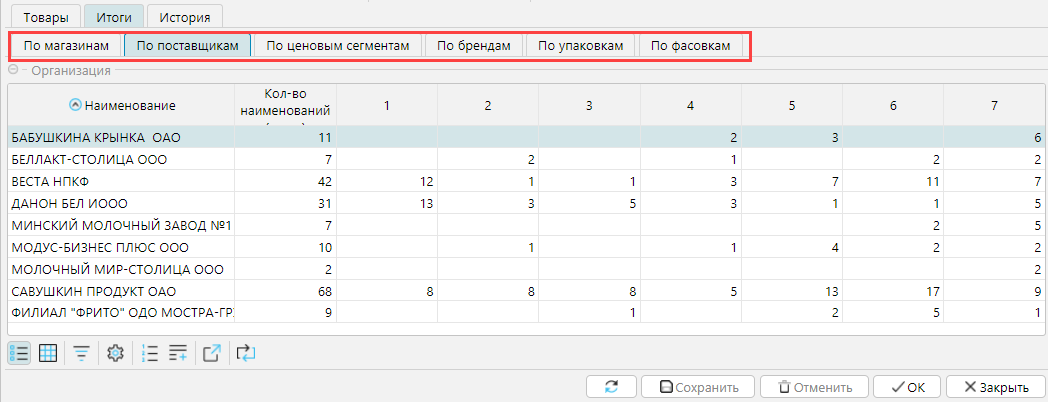This screenshot has height=402, width=1048.
Task: Open the filter icon in bottom toolbar
Action: coord(81,352)
